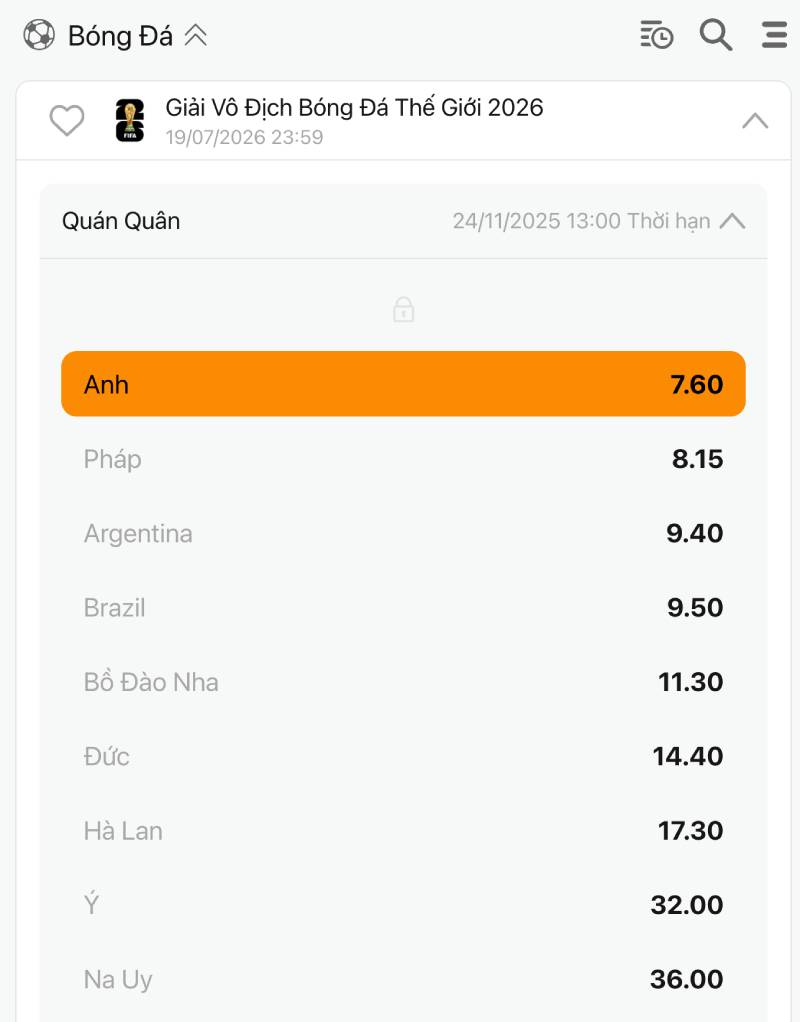The height and width of the screenshot is (1022, 800).
Task: Open the hamburger menu icon
Action: coord(775,35)
